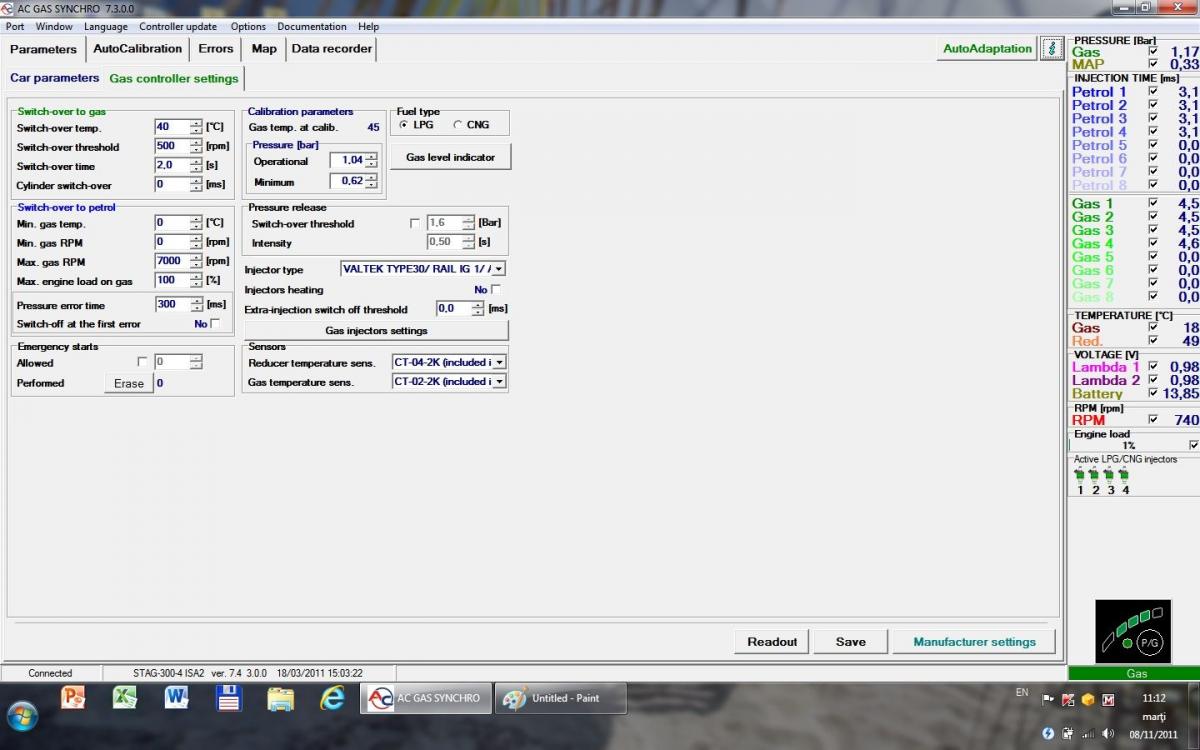Enable Pressure release switch-over threshold checkbox
This screenshot has height=750, width=1200.
(415, 223)
